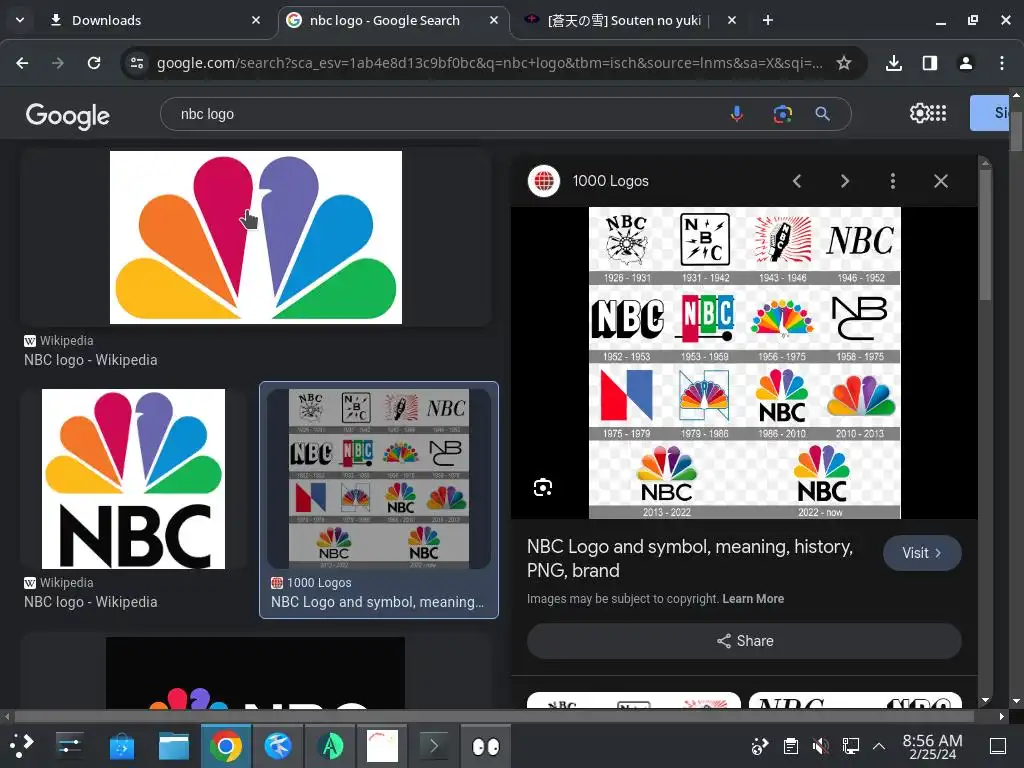The width and height of the screenshot is (1024, 768).
Task: Open a new browser tab
Action: point(768,20)
